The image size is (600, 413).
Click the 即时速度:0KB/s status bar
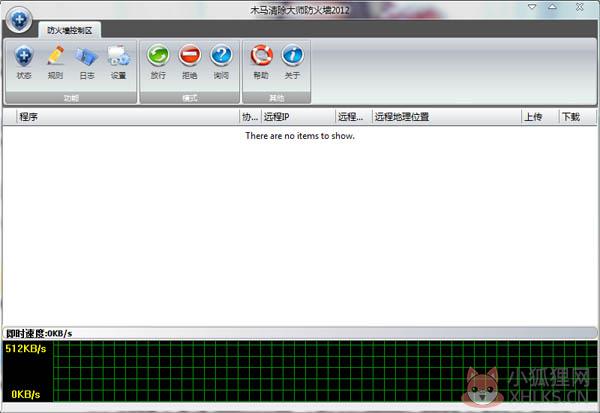pyautogui.click(x=300, y=333)
